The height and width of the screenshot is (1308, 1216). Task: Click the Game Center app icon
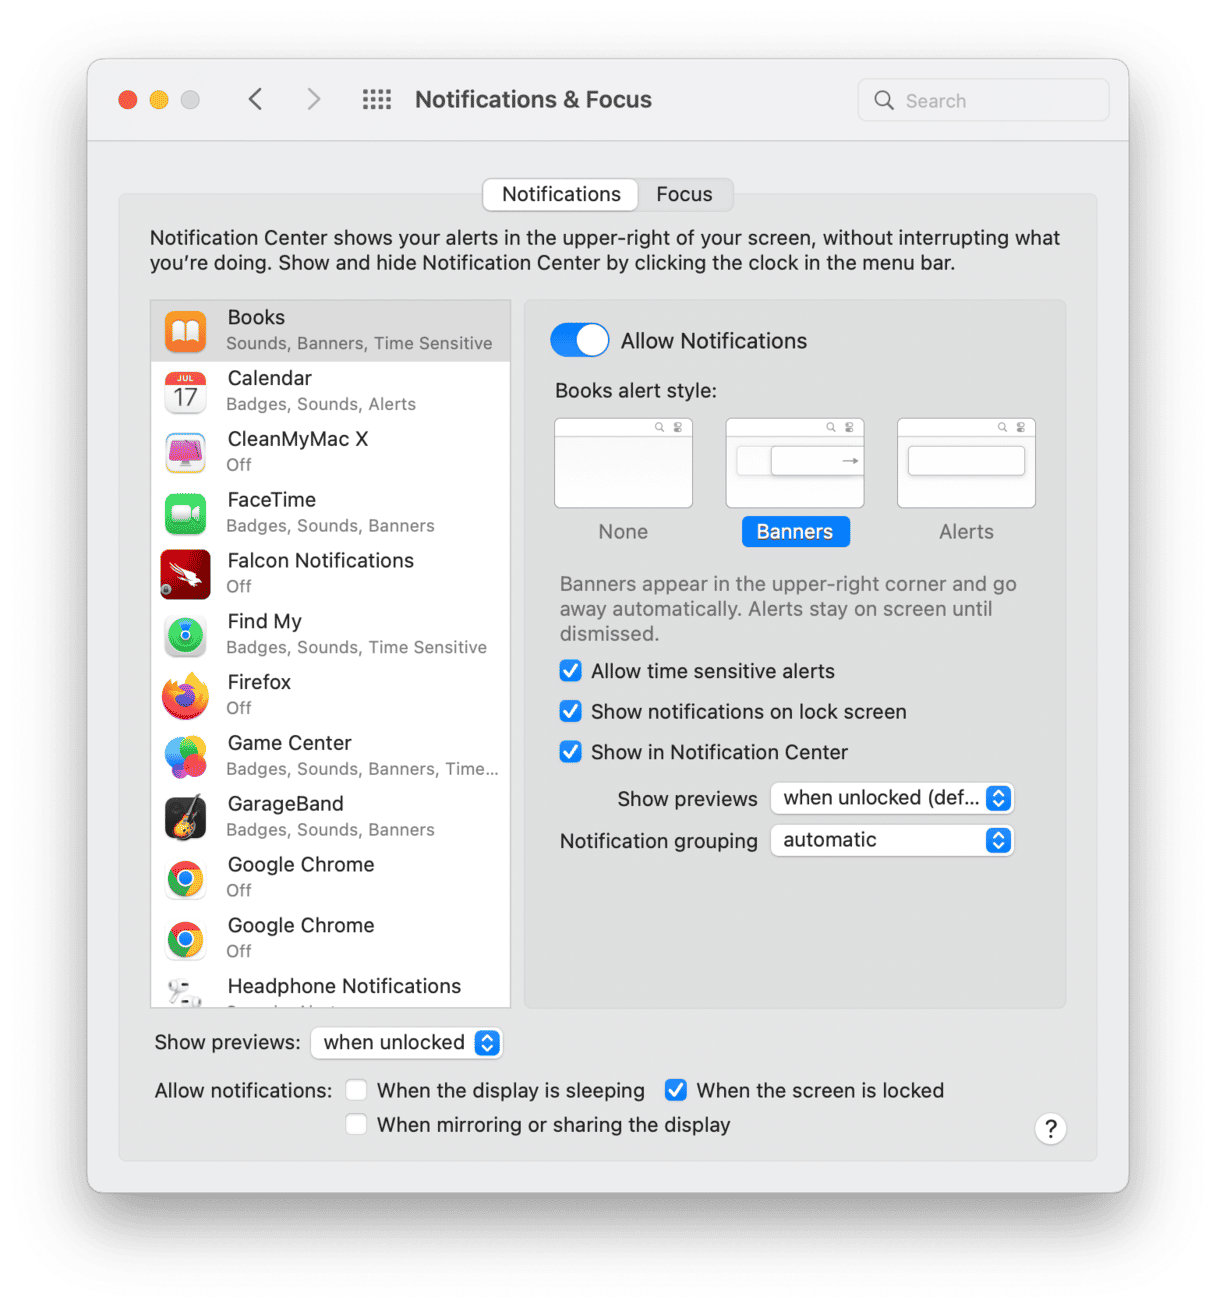[x=186, y=757]
